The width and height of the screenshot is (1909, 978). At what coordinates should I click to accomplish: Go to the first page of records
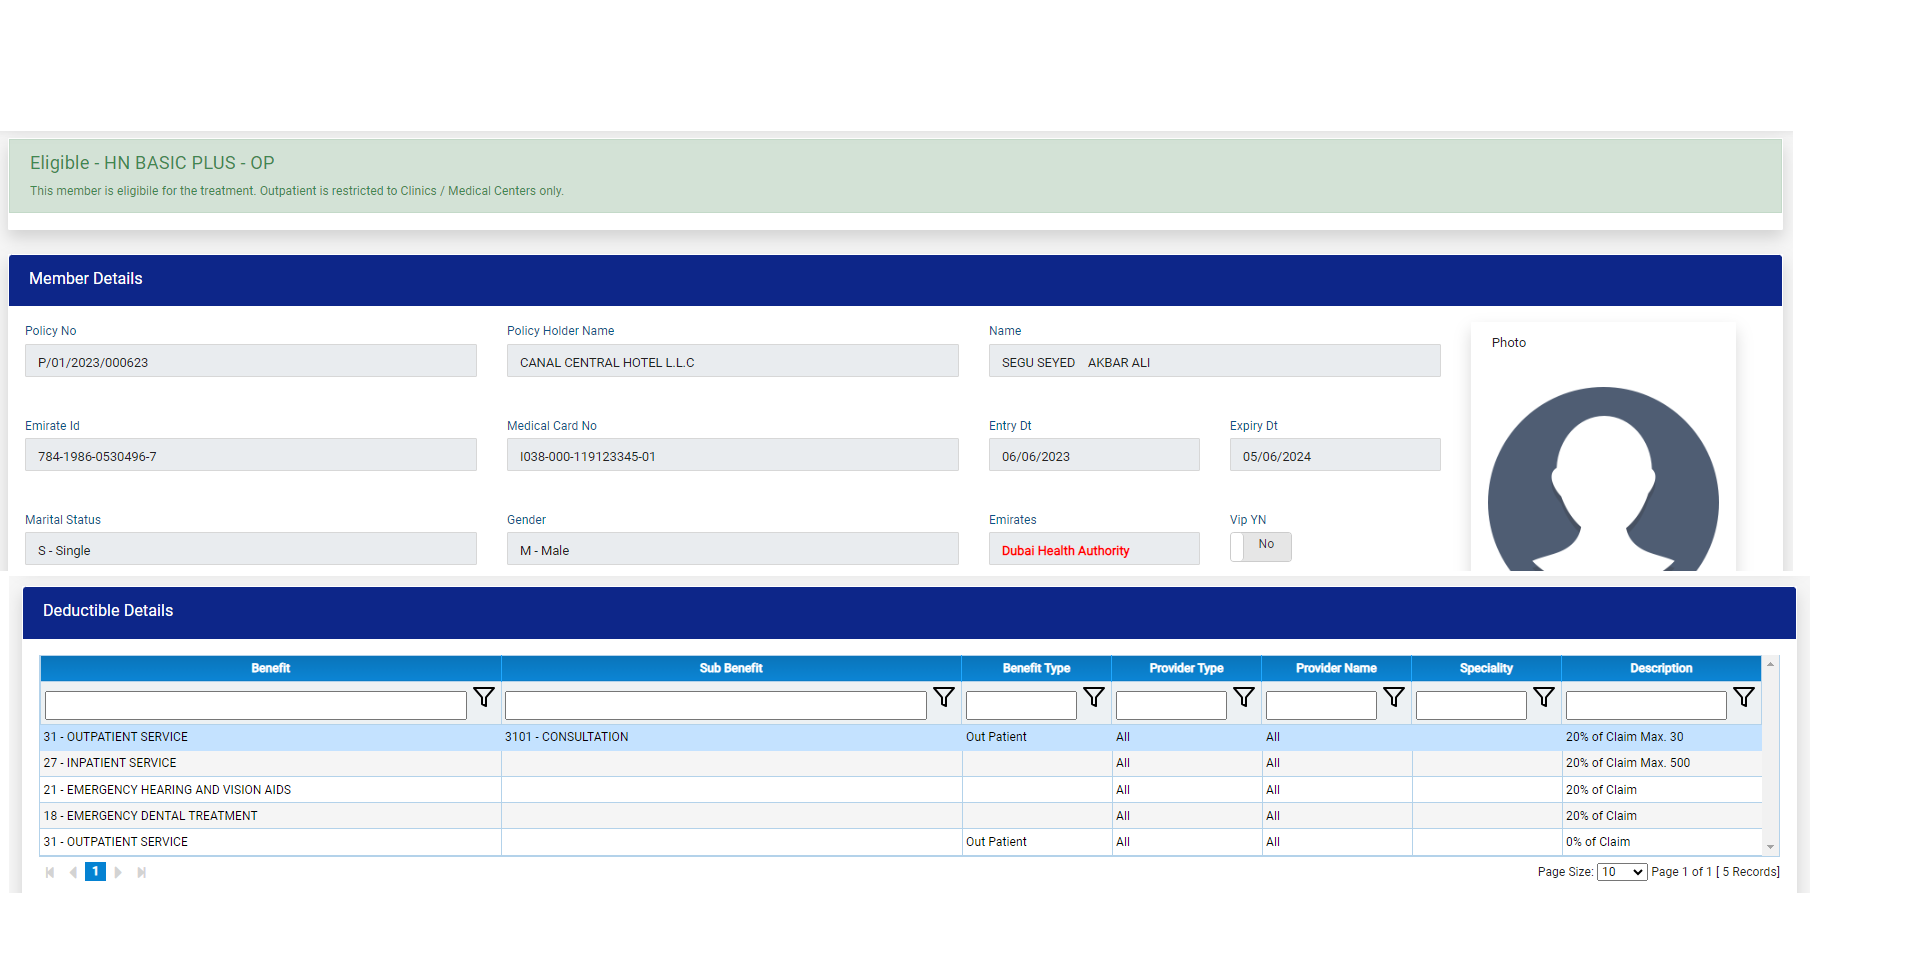(50, 872)
